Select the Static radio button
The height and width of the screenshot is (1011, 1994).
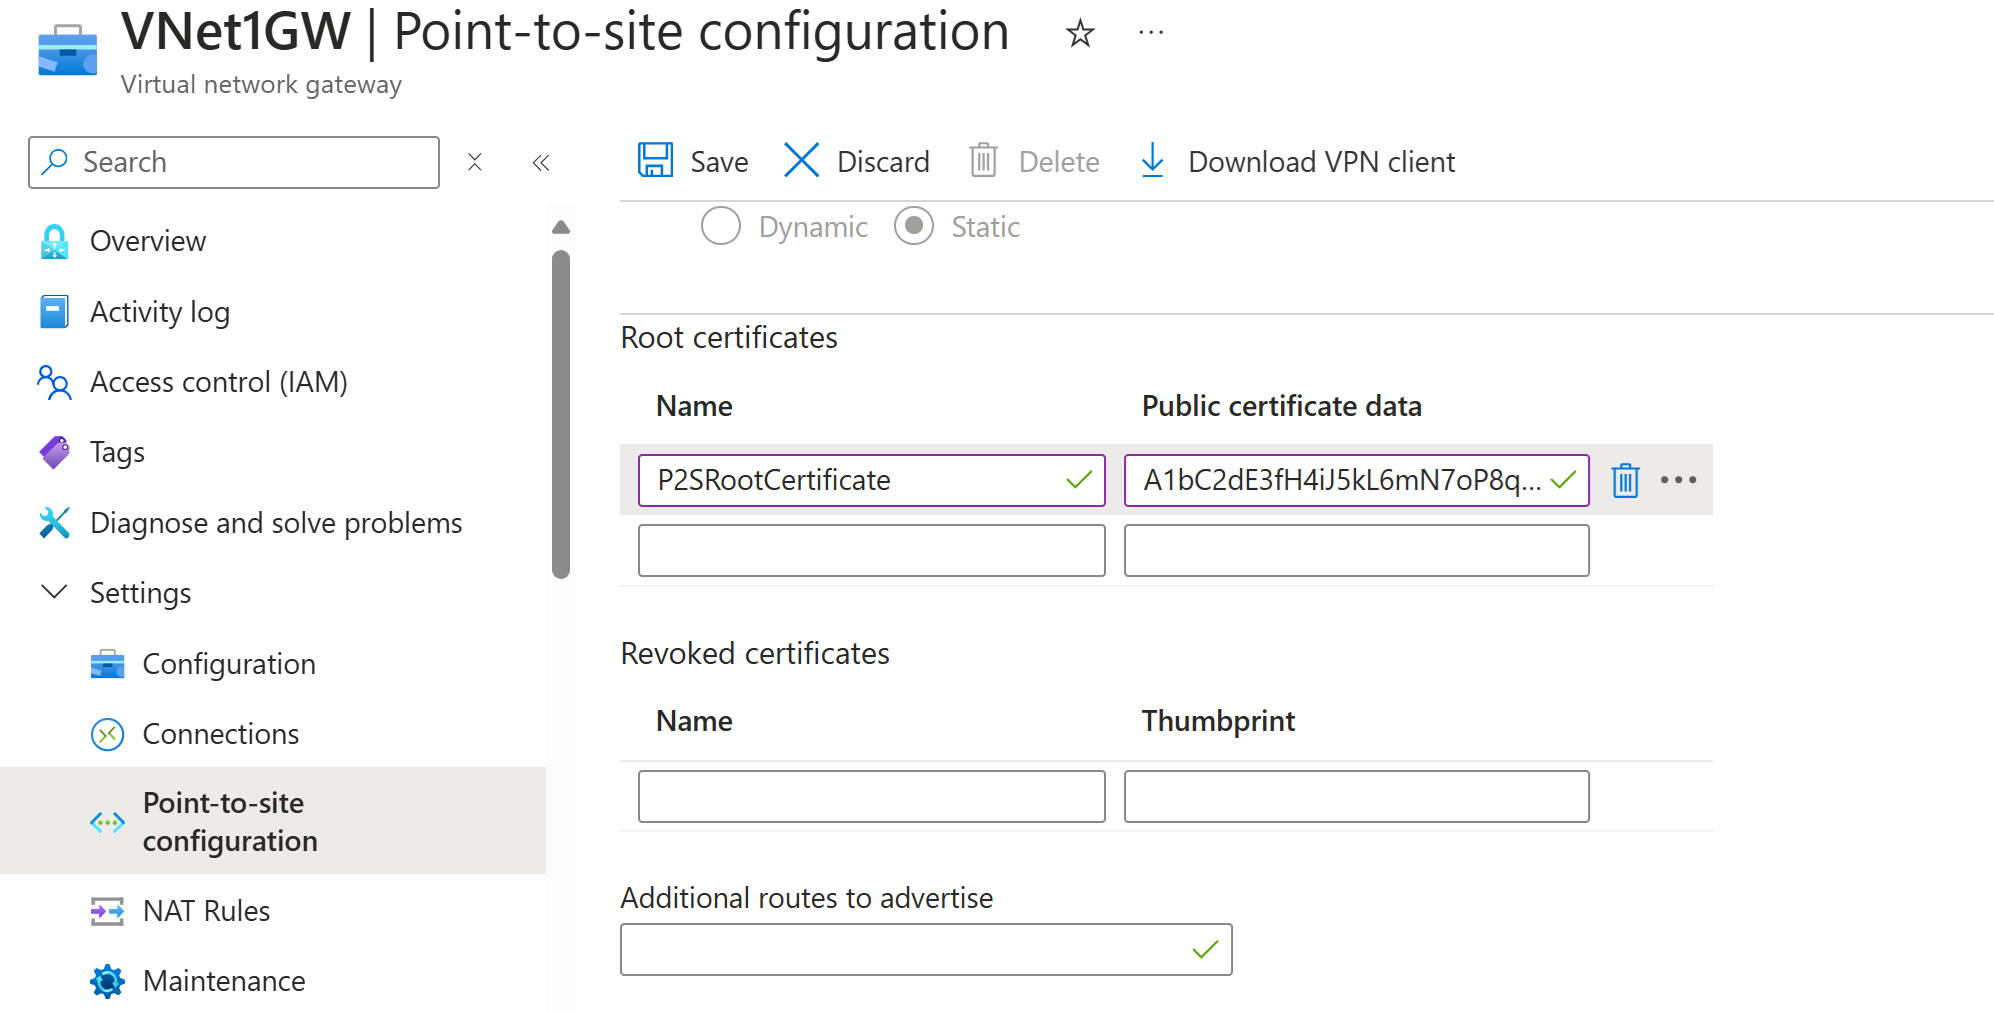913,227
